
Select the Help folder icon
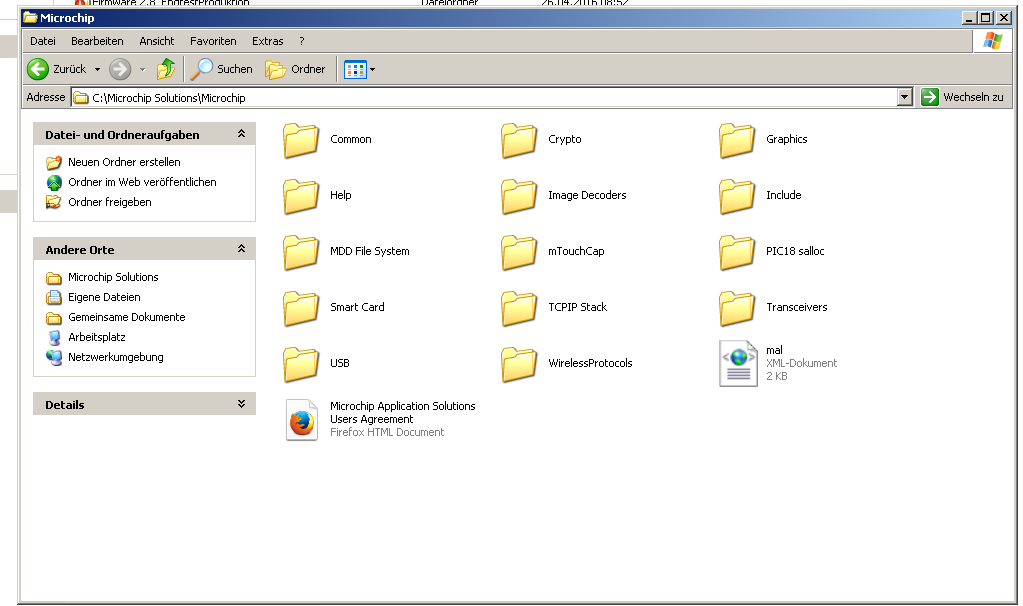click(301, 196)
